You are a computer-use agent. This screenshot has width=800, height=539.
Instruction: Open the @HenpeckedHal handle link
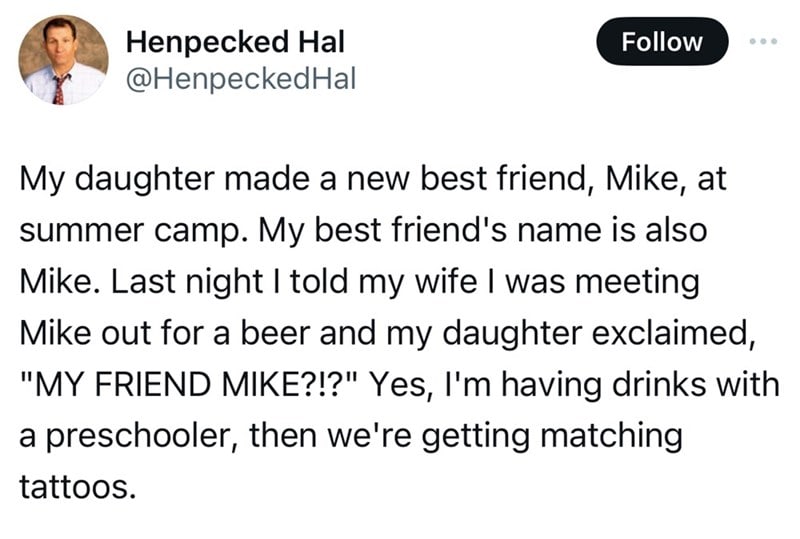241,80
